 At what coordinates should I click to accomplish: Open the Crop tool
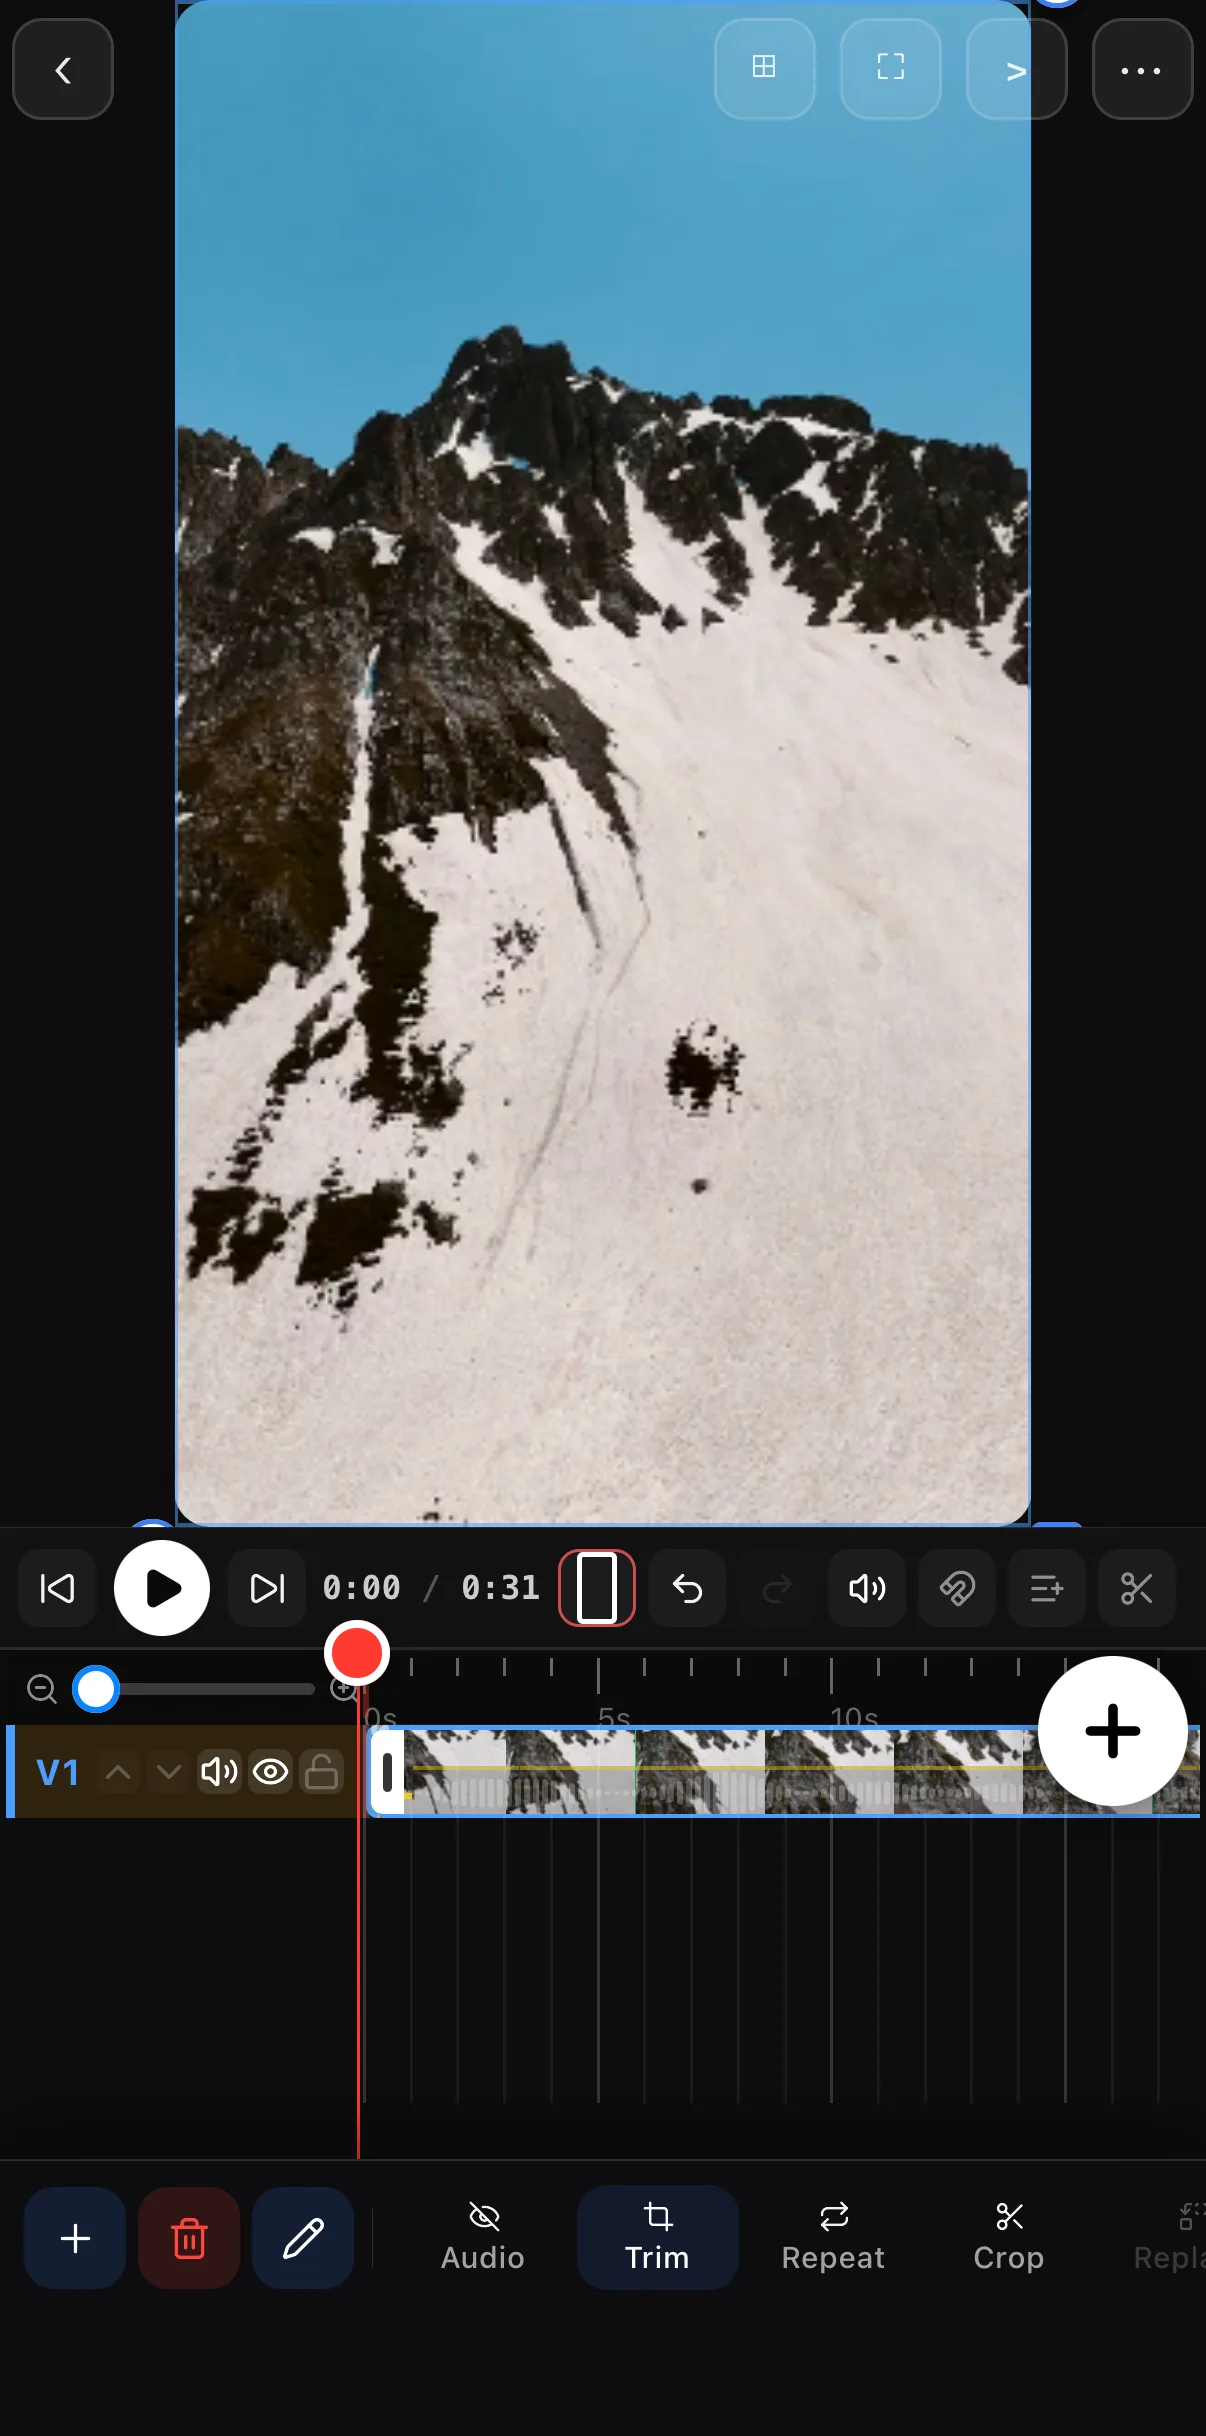[1009, 2238]
